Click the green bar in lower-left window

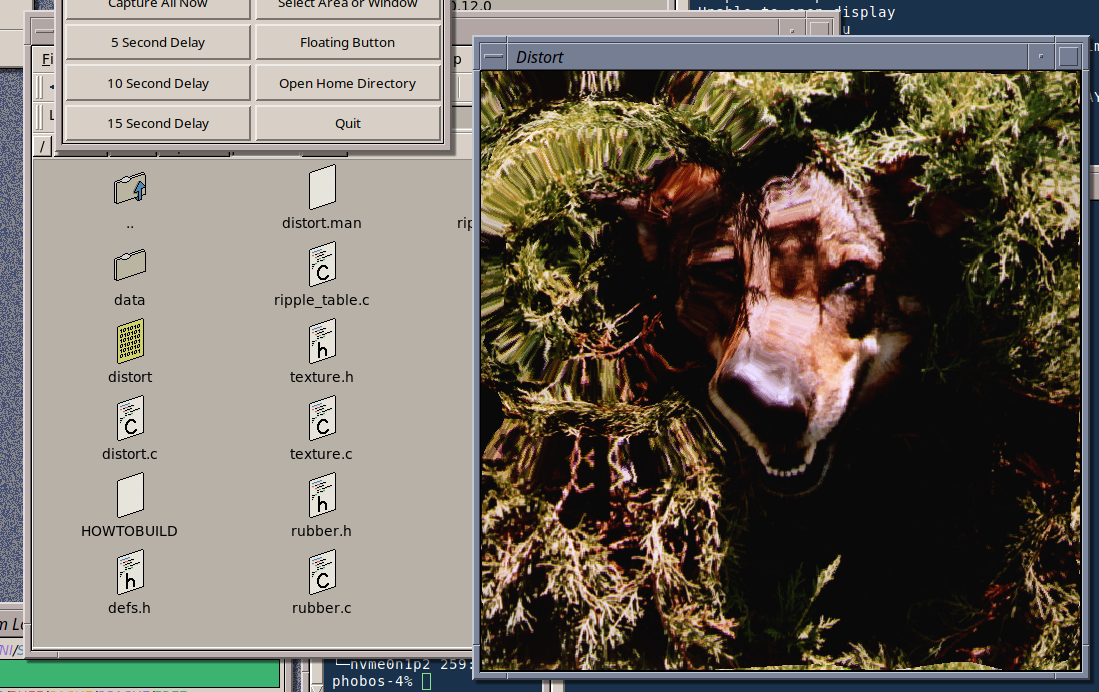[x=139, y=674]
